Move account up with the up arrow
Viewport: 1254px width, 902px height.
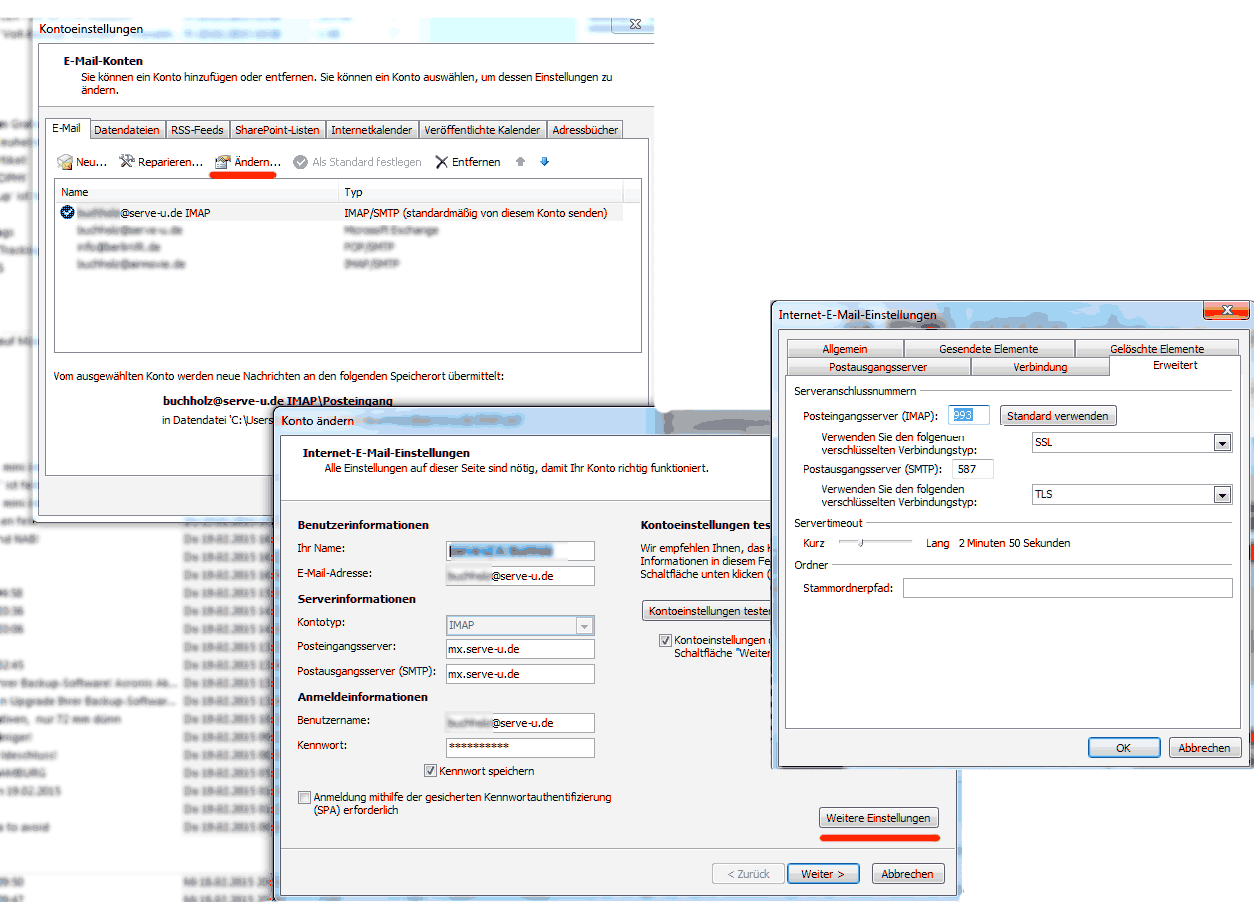tap(520, 162)
